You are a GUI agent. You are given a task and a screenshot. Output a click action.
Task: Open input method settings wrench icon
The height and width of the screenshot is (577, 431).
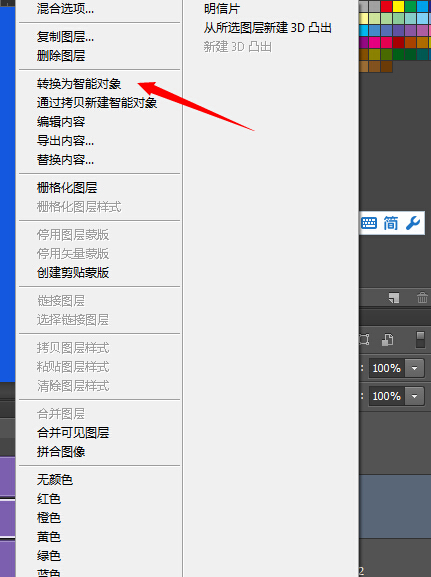413,223
